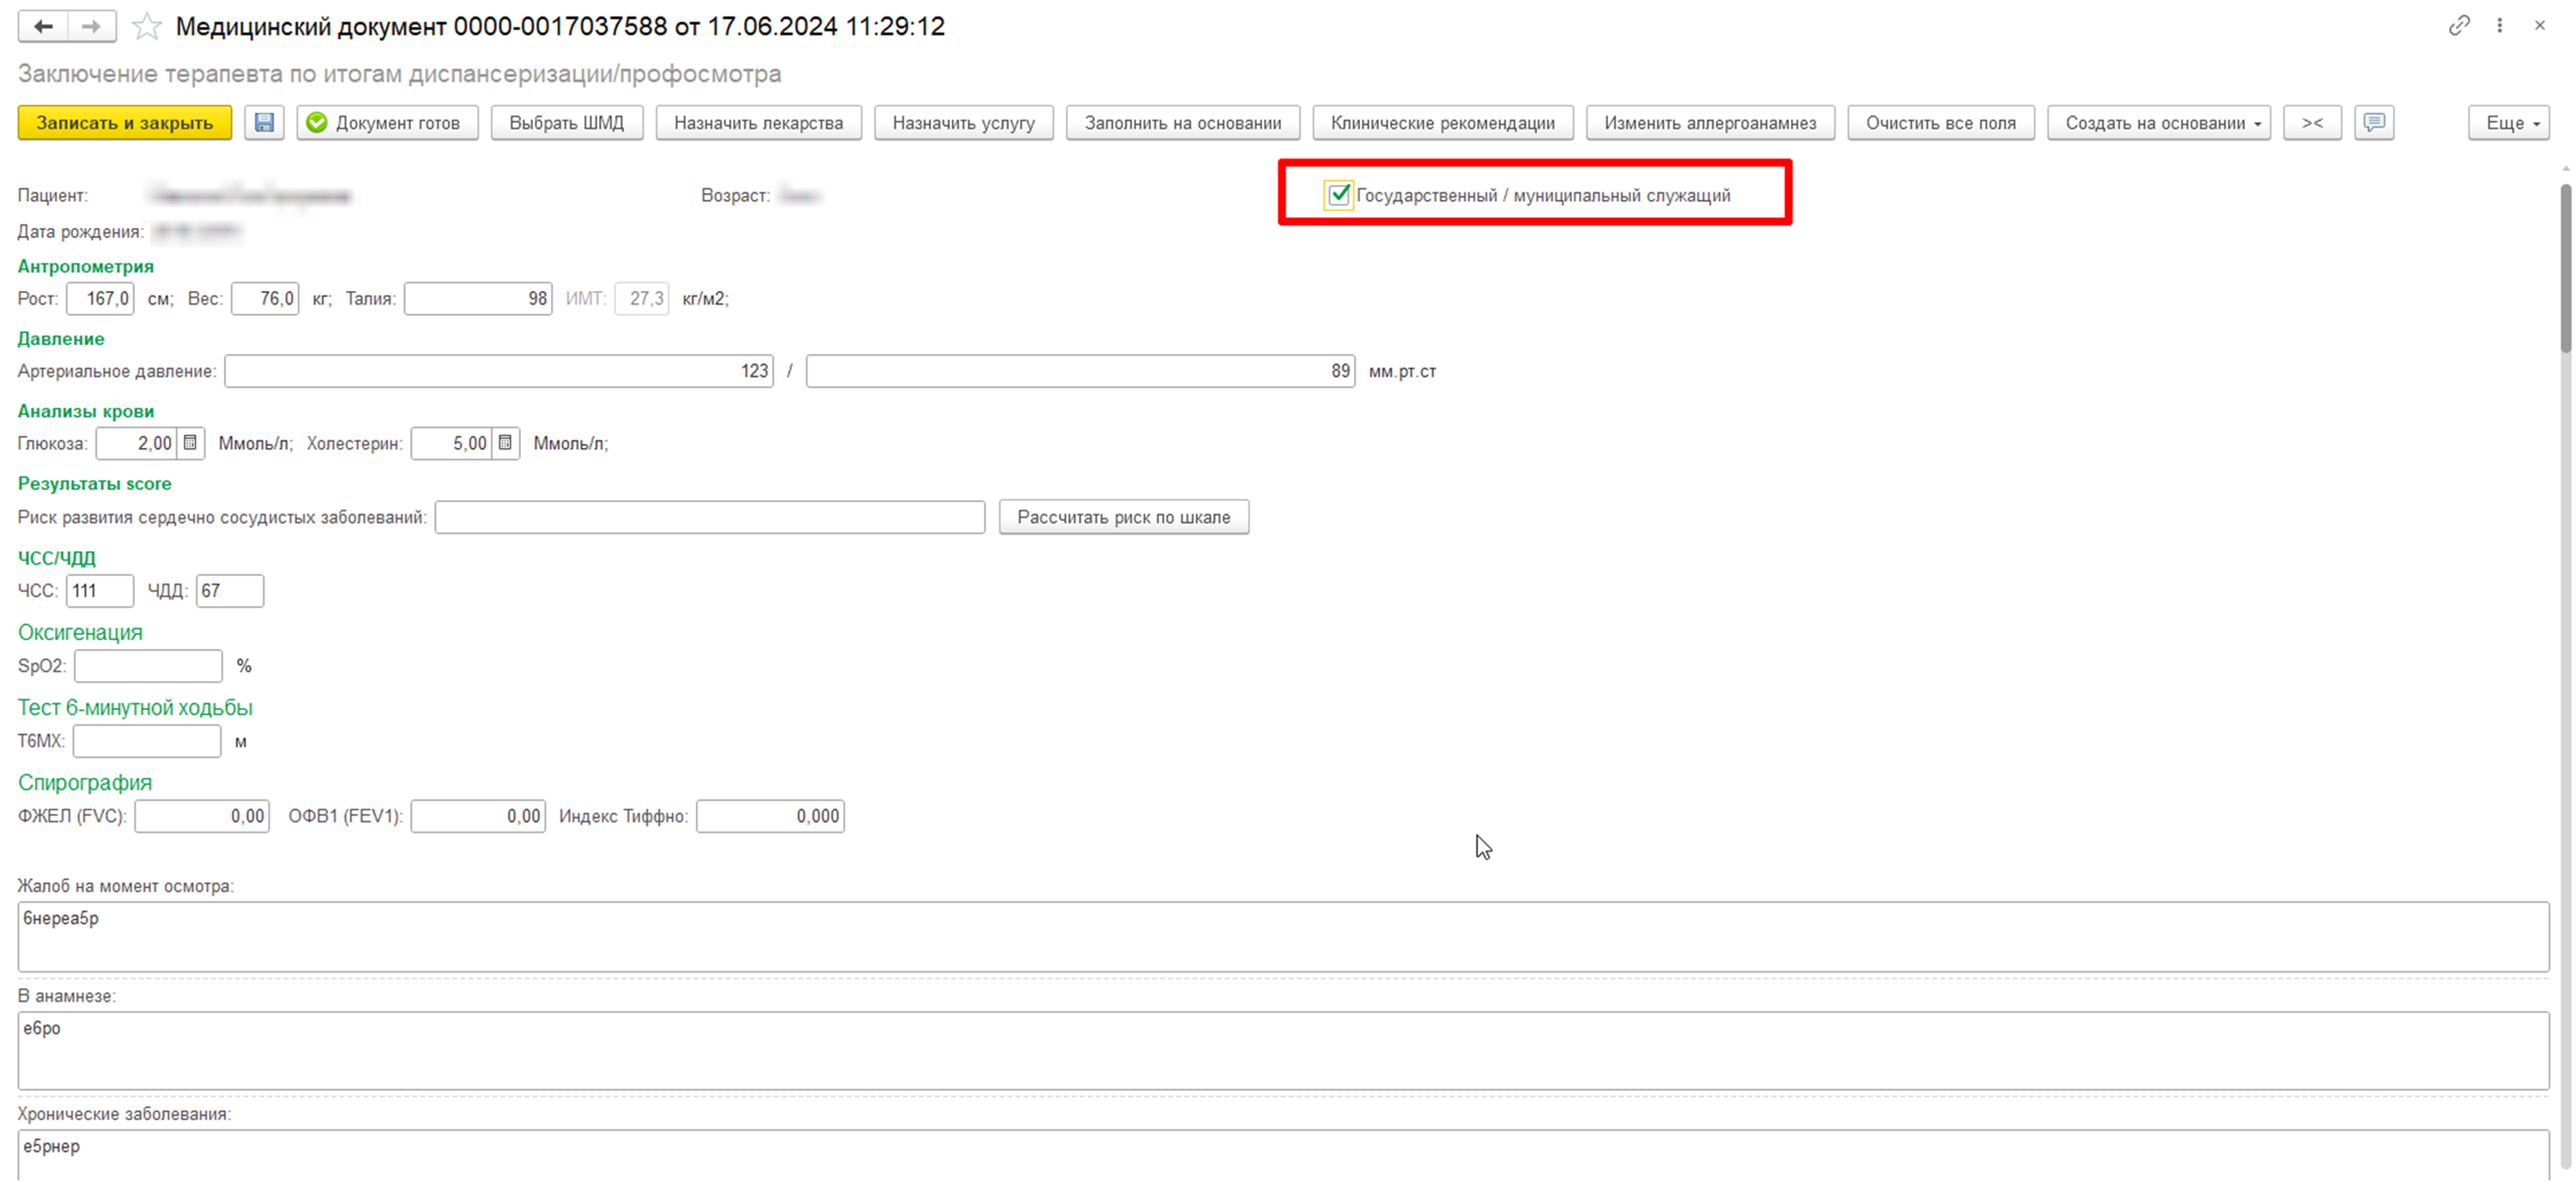Viewport: 2576px width, 1182px height.
Task: Copy link using the chain icon
Action: tap(2459, 26)
